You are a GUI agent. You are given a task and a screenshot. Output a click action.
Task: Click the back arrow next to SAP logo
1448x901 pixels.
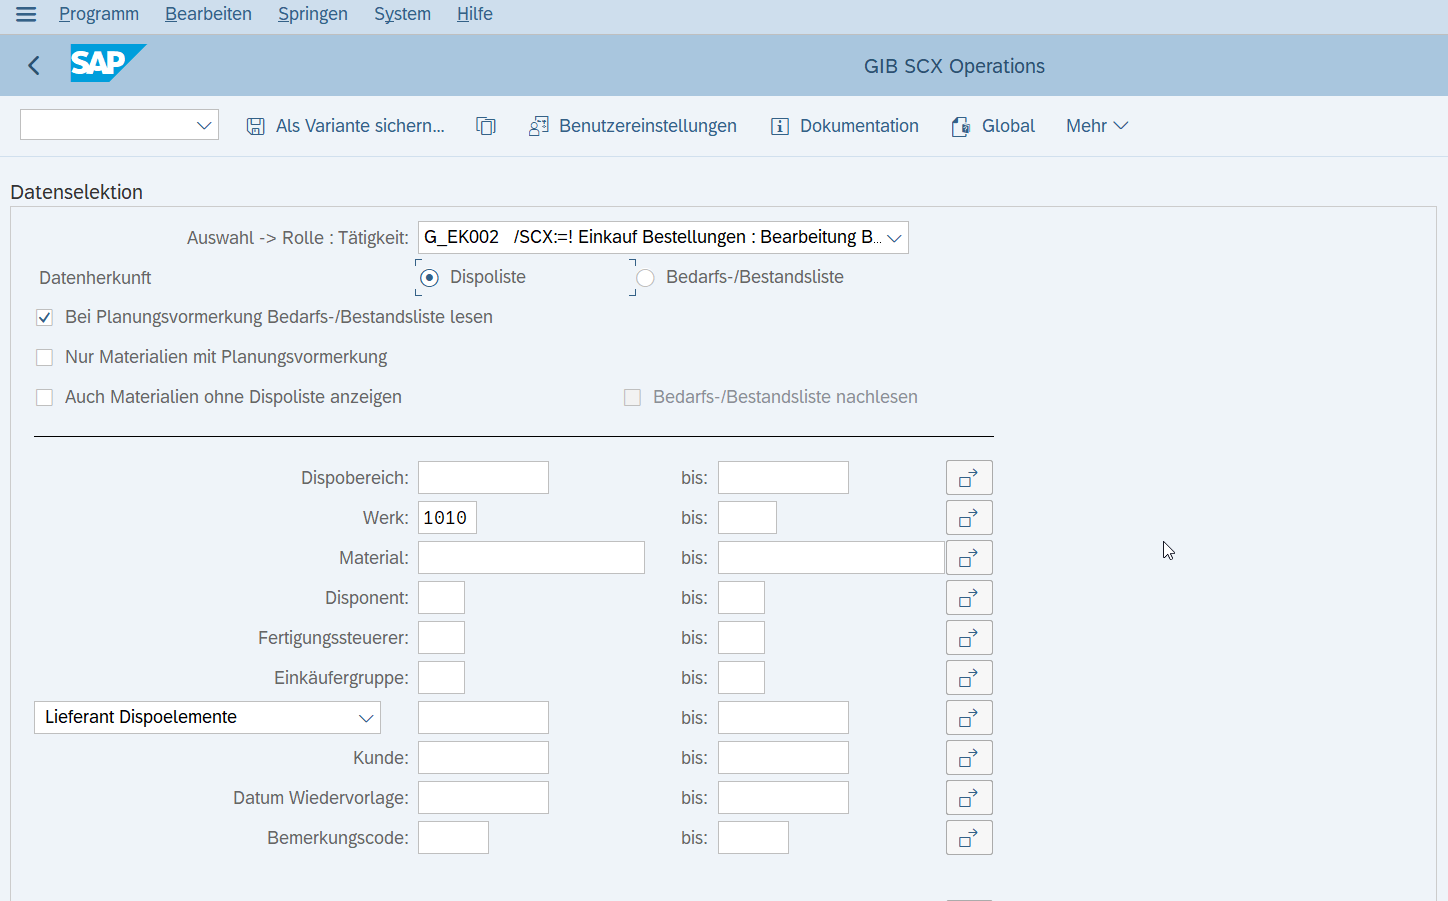click(x=34, y=66)
